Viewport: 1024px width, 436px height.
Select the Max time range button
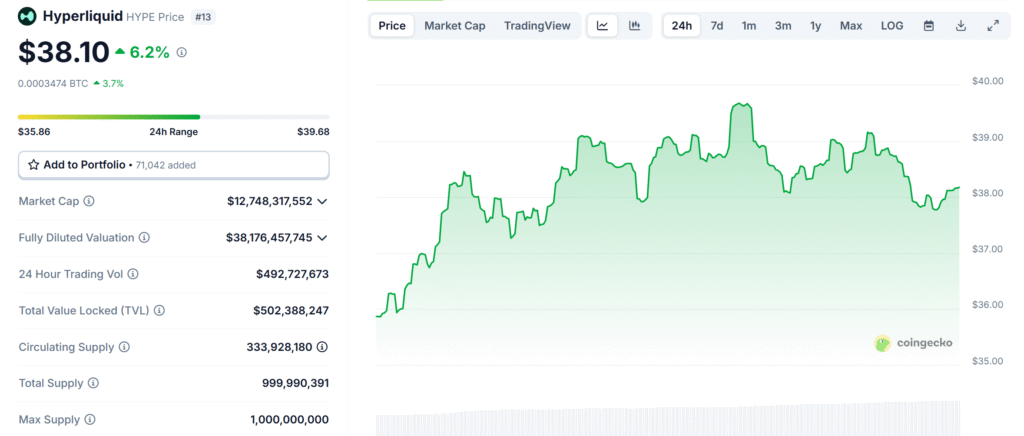pyautogui.click(x=851, y=26)
